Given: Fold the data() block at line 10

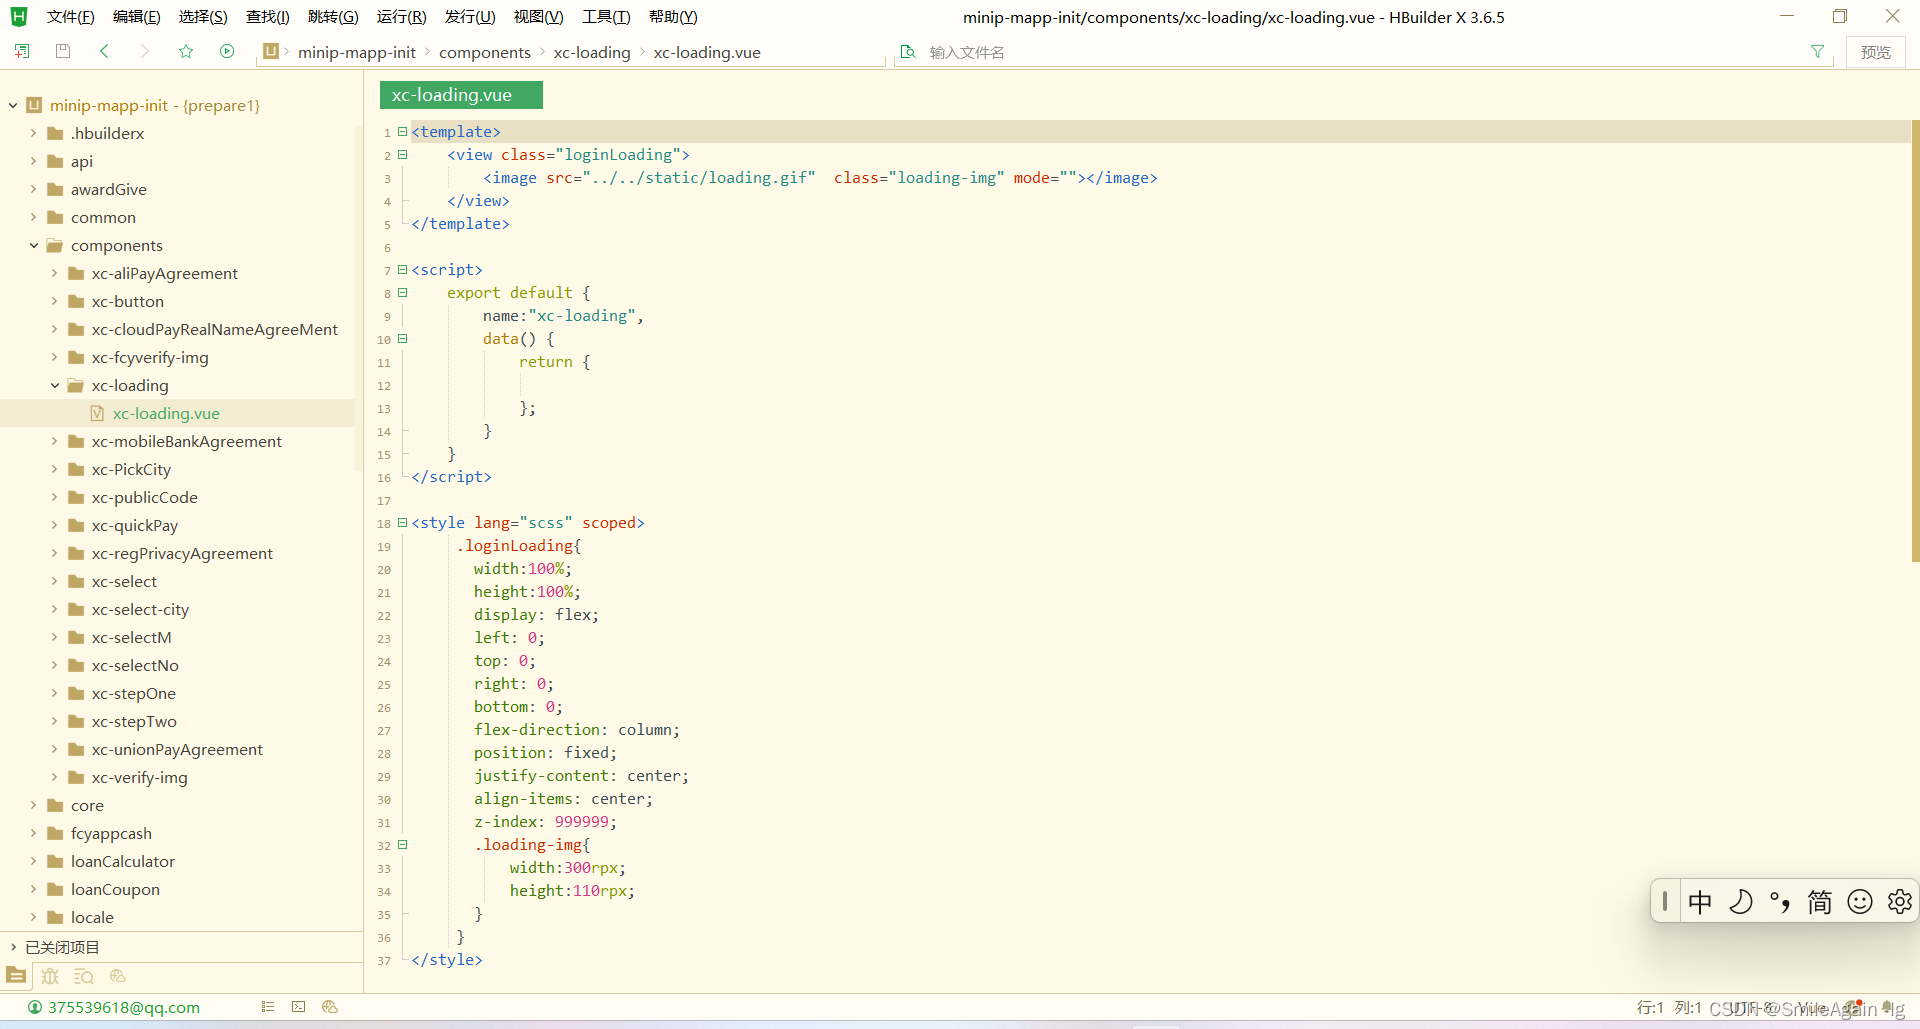Looking at the screenshot, I should click(x=402, y=338).
